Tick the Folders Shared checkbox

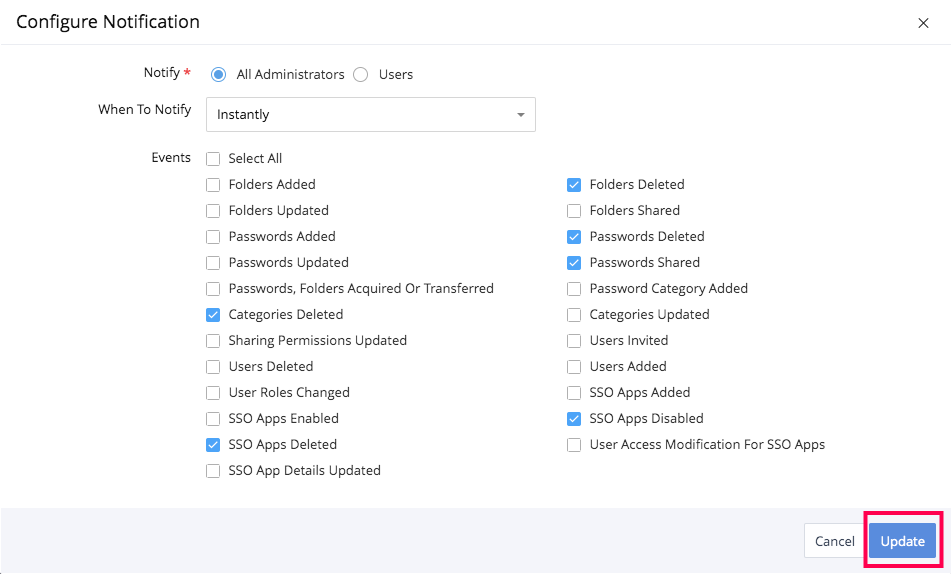(574, 210)
